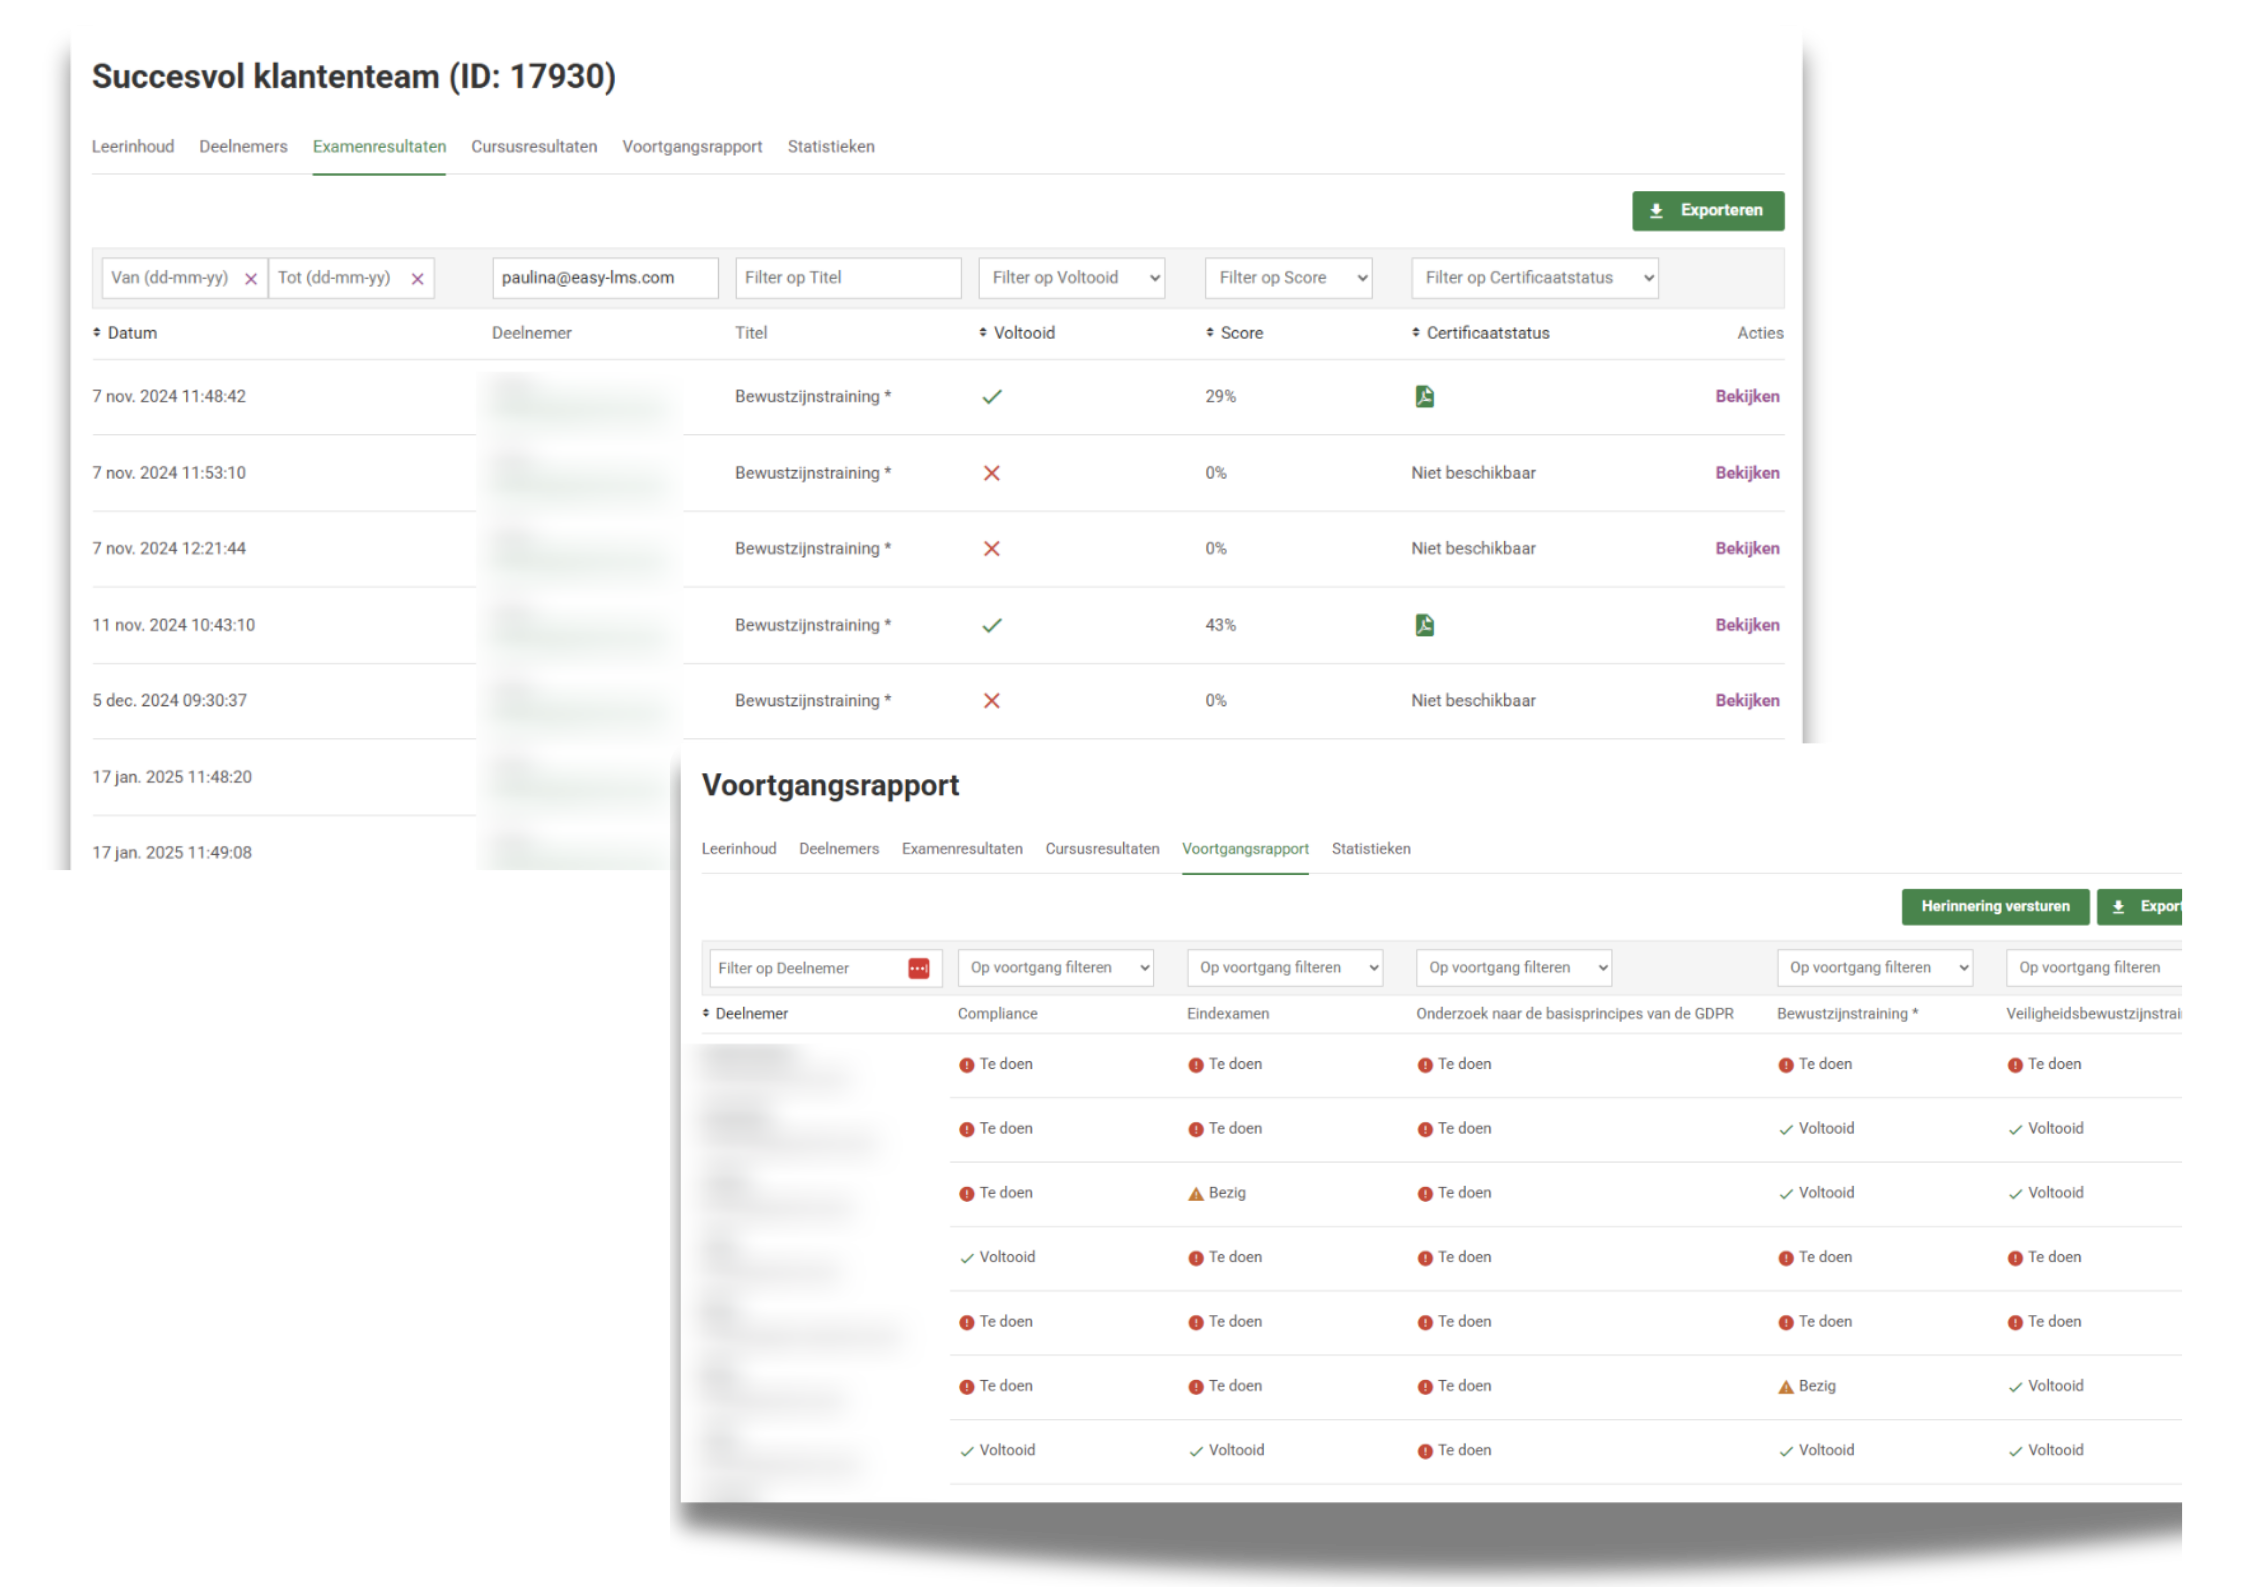Viewport: 2245px width, 1587px height.
Task: Click the Filter op Titel input field
Action: (x=847, y=278)
